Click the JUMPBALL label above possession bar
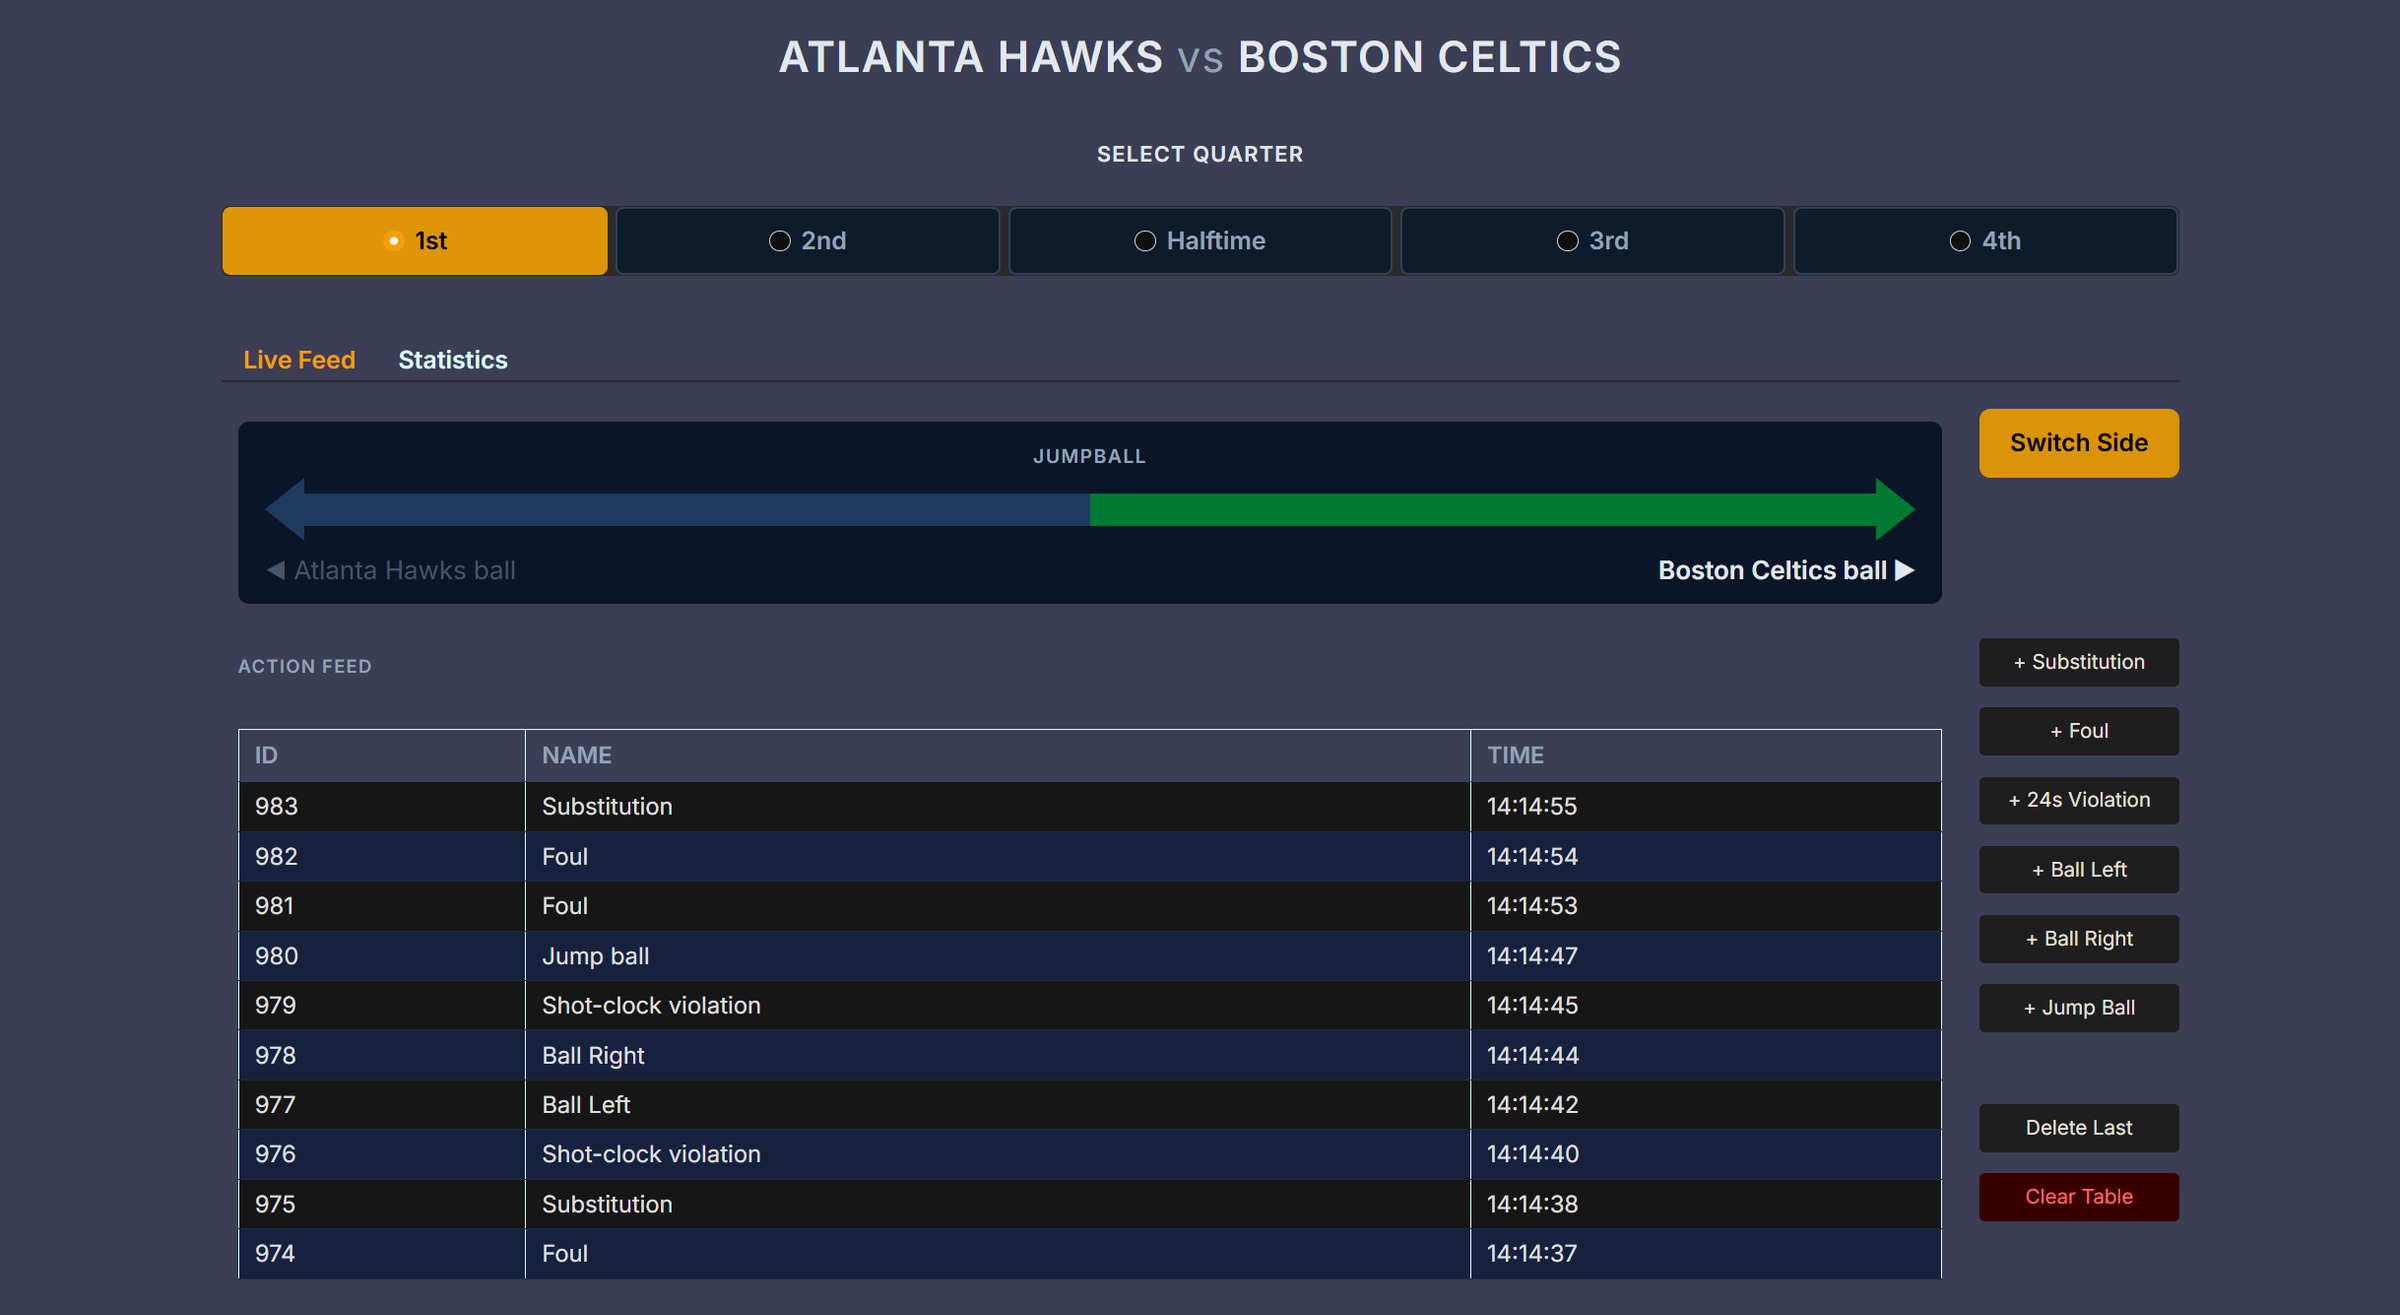This screenshot has height=1315, width=2400. (1089, 456)
